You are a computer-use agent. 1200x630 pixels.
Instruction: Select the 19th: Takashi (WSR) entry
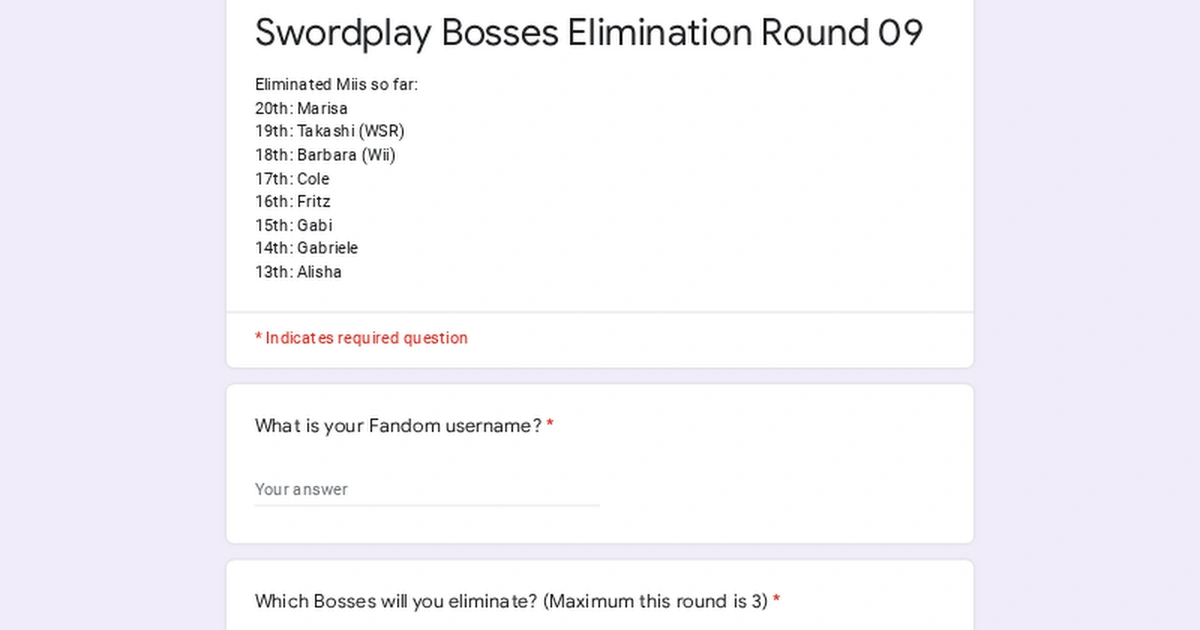point(330,131)
